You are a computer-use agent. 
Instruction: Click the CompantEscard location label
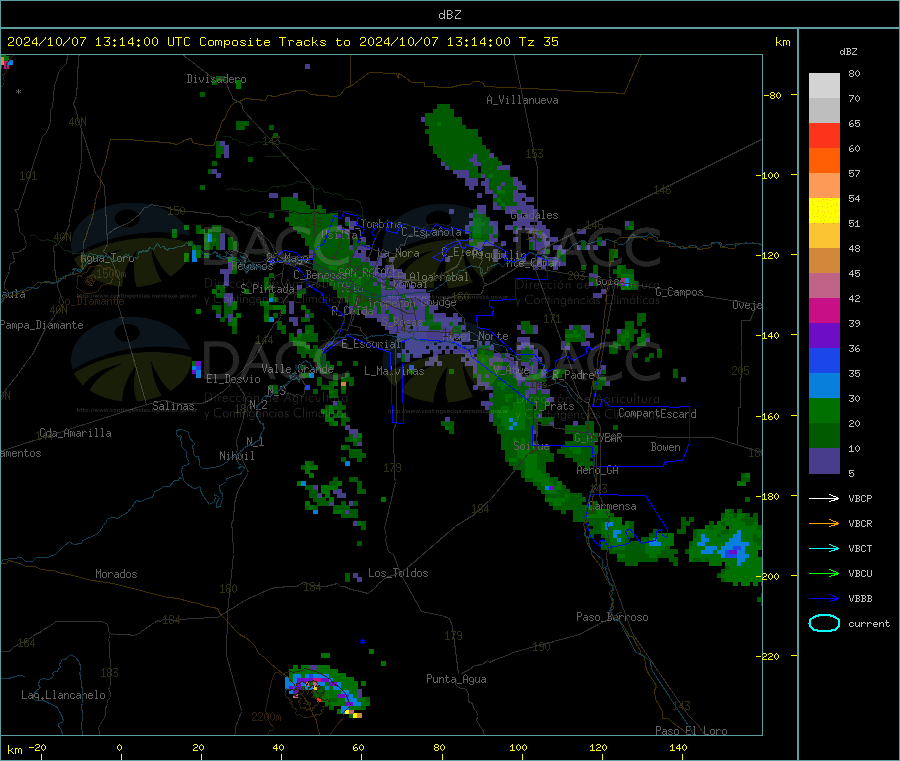pyautogui.click(x=657, y=414)
